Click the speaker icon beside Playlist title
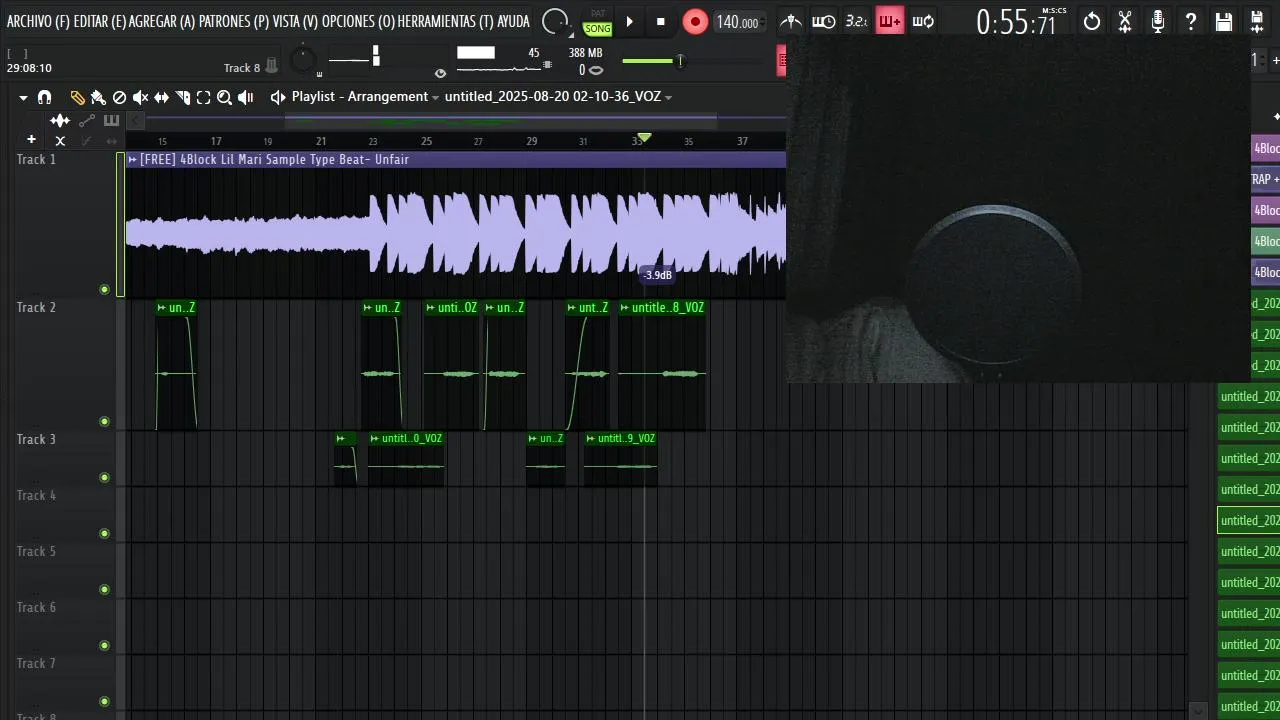1280x720 pixels. coord(278,97)
